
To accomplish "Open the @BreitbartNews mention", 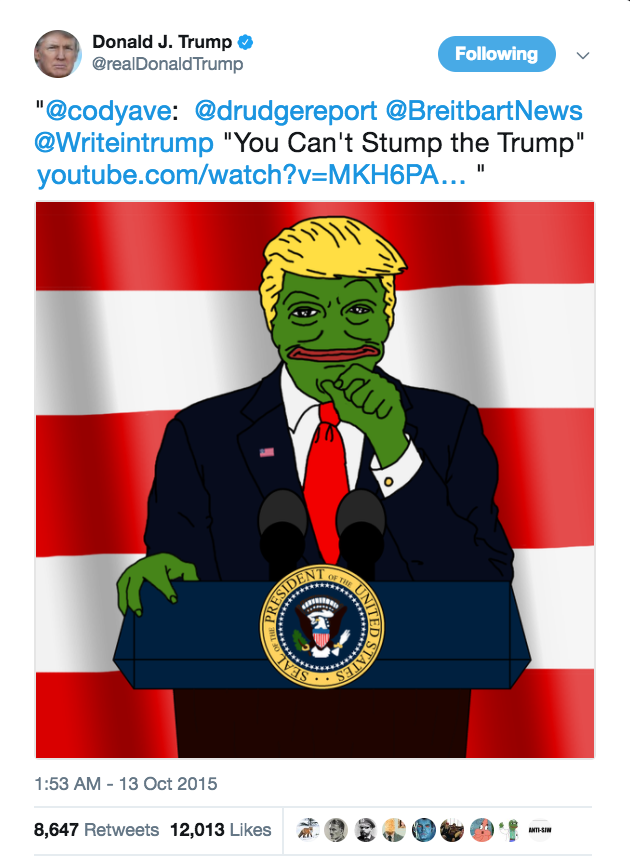I will 484,111.
